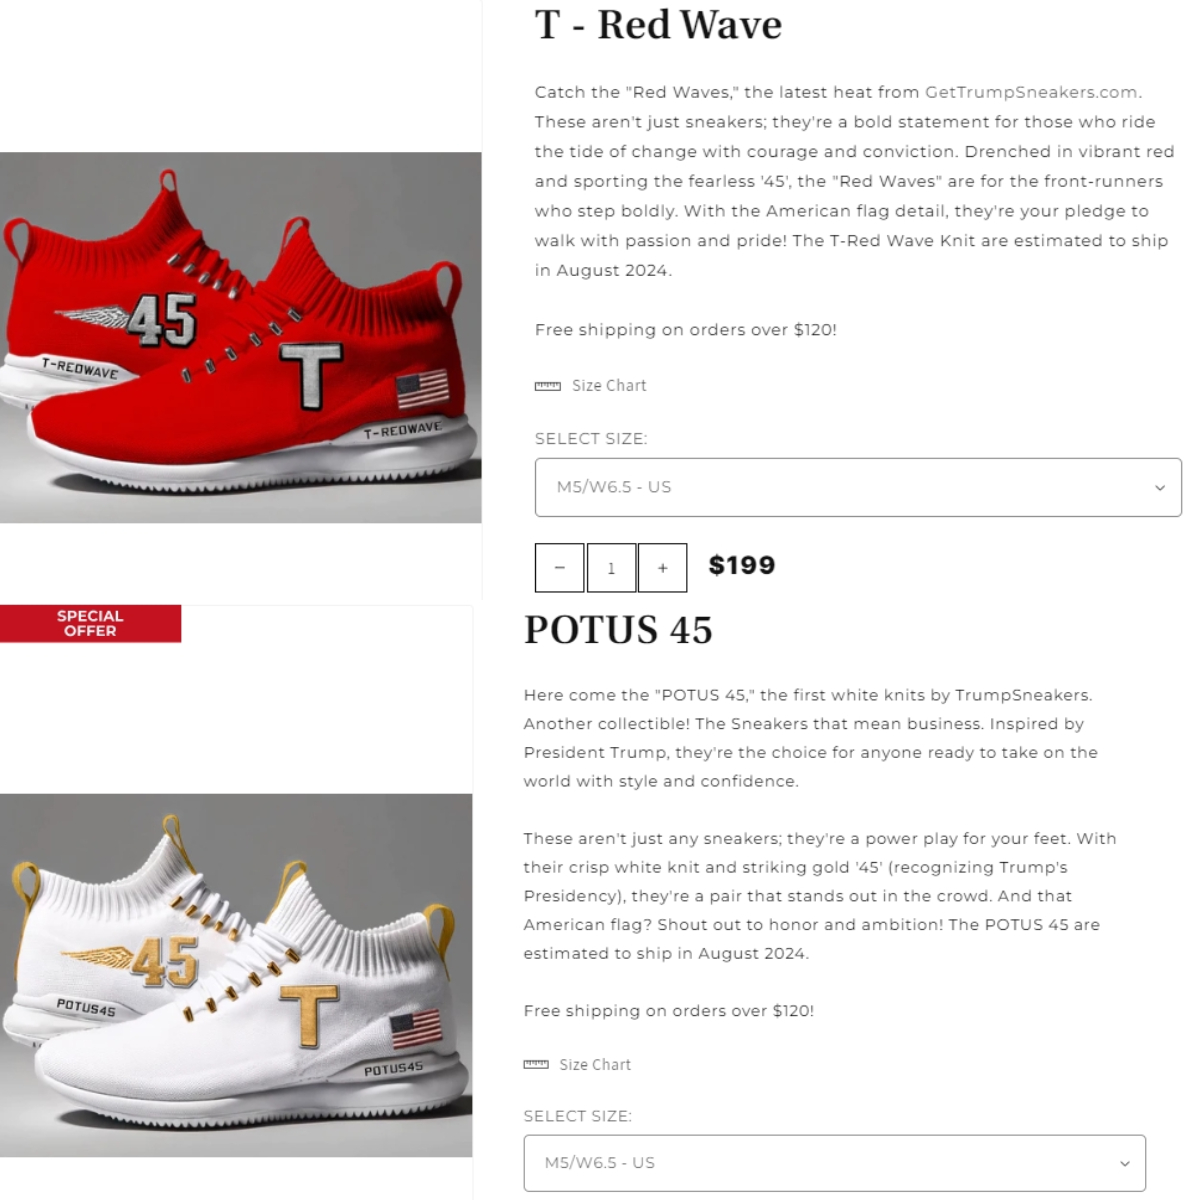Click the American flag on the white sneaker

(x=415, y=1029)
